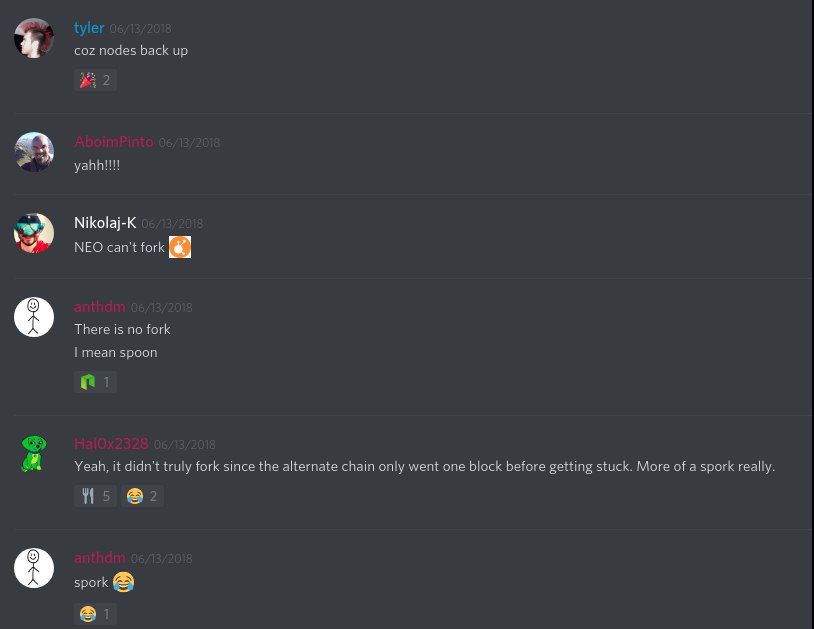
Task: Click the orange emoji after NEO can't fork
Action: [180, 247]
